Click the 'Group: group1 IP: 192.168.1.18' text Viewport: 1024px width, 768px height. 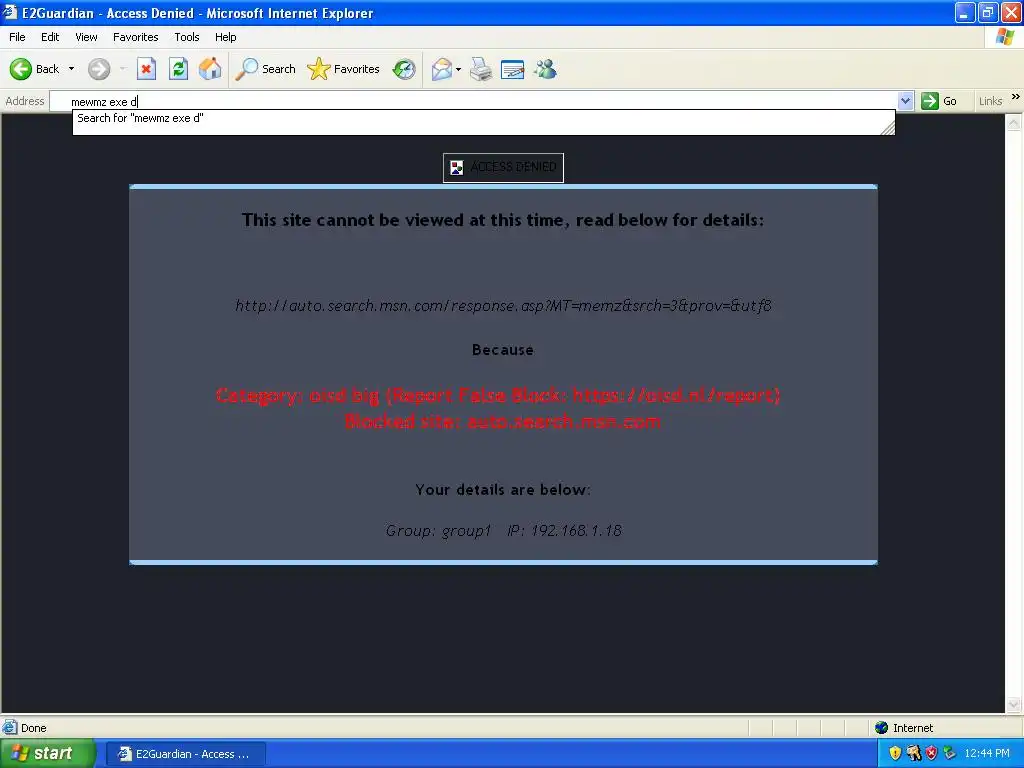pyautogui.click(x=504, y=530)
